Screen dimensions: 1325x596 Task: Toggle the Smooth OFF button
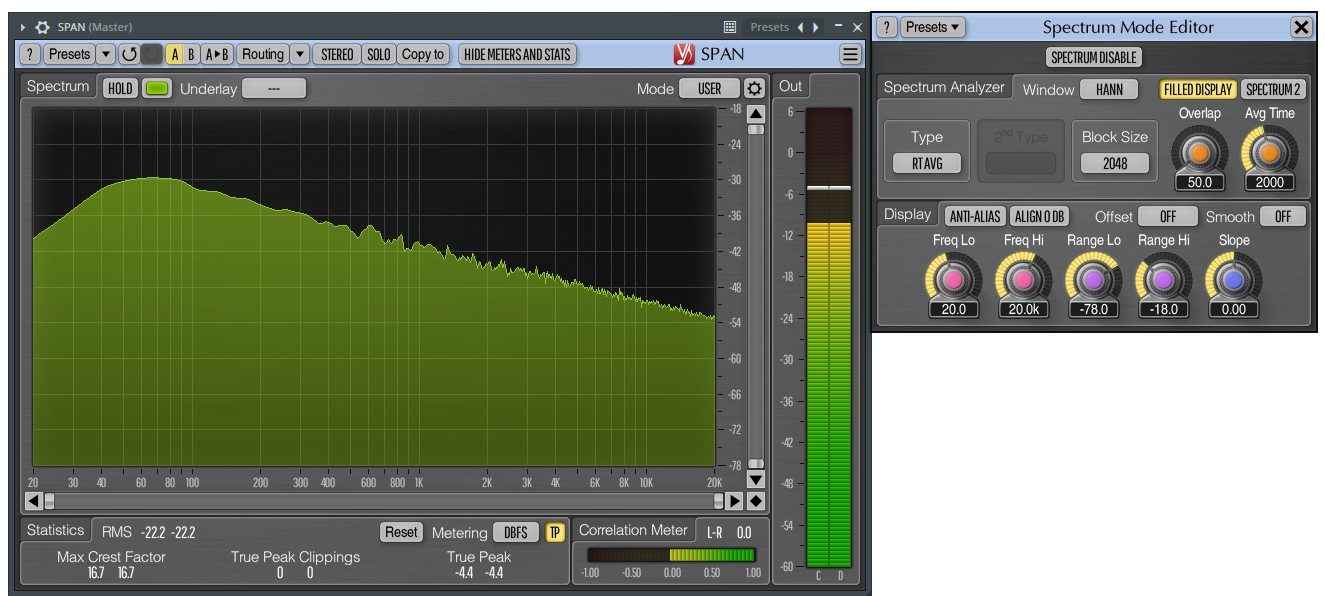click(x=1283, y=216)
